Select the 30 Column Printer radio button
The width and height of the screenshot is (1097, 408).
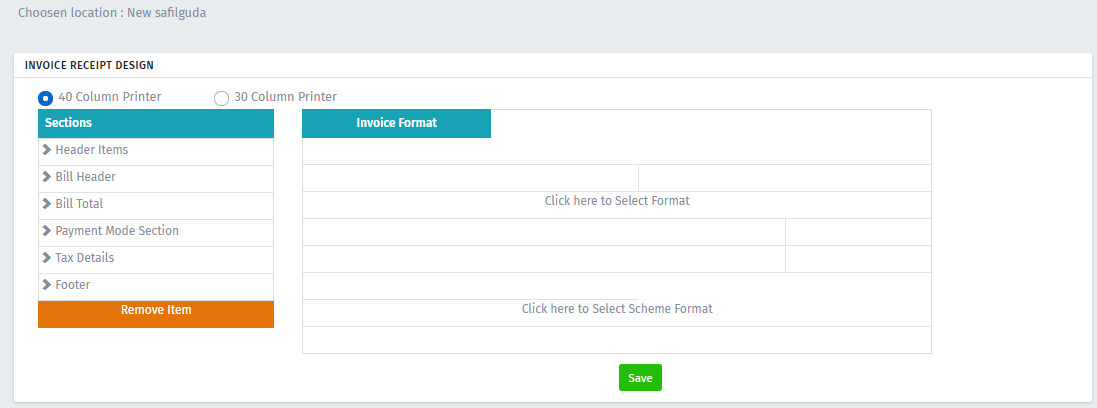[221, 98]
